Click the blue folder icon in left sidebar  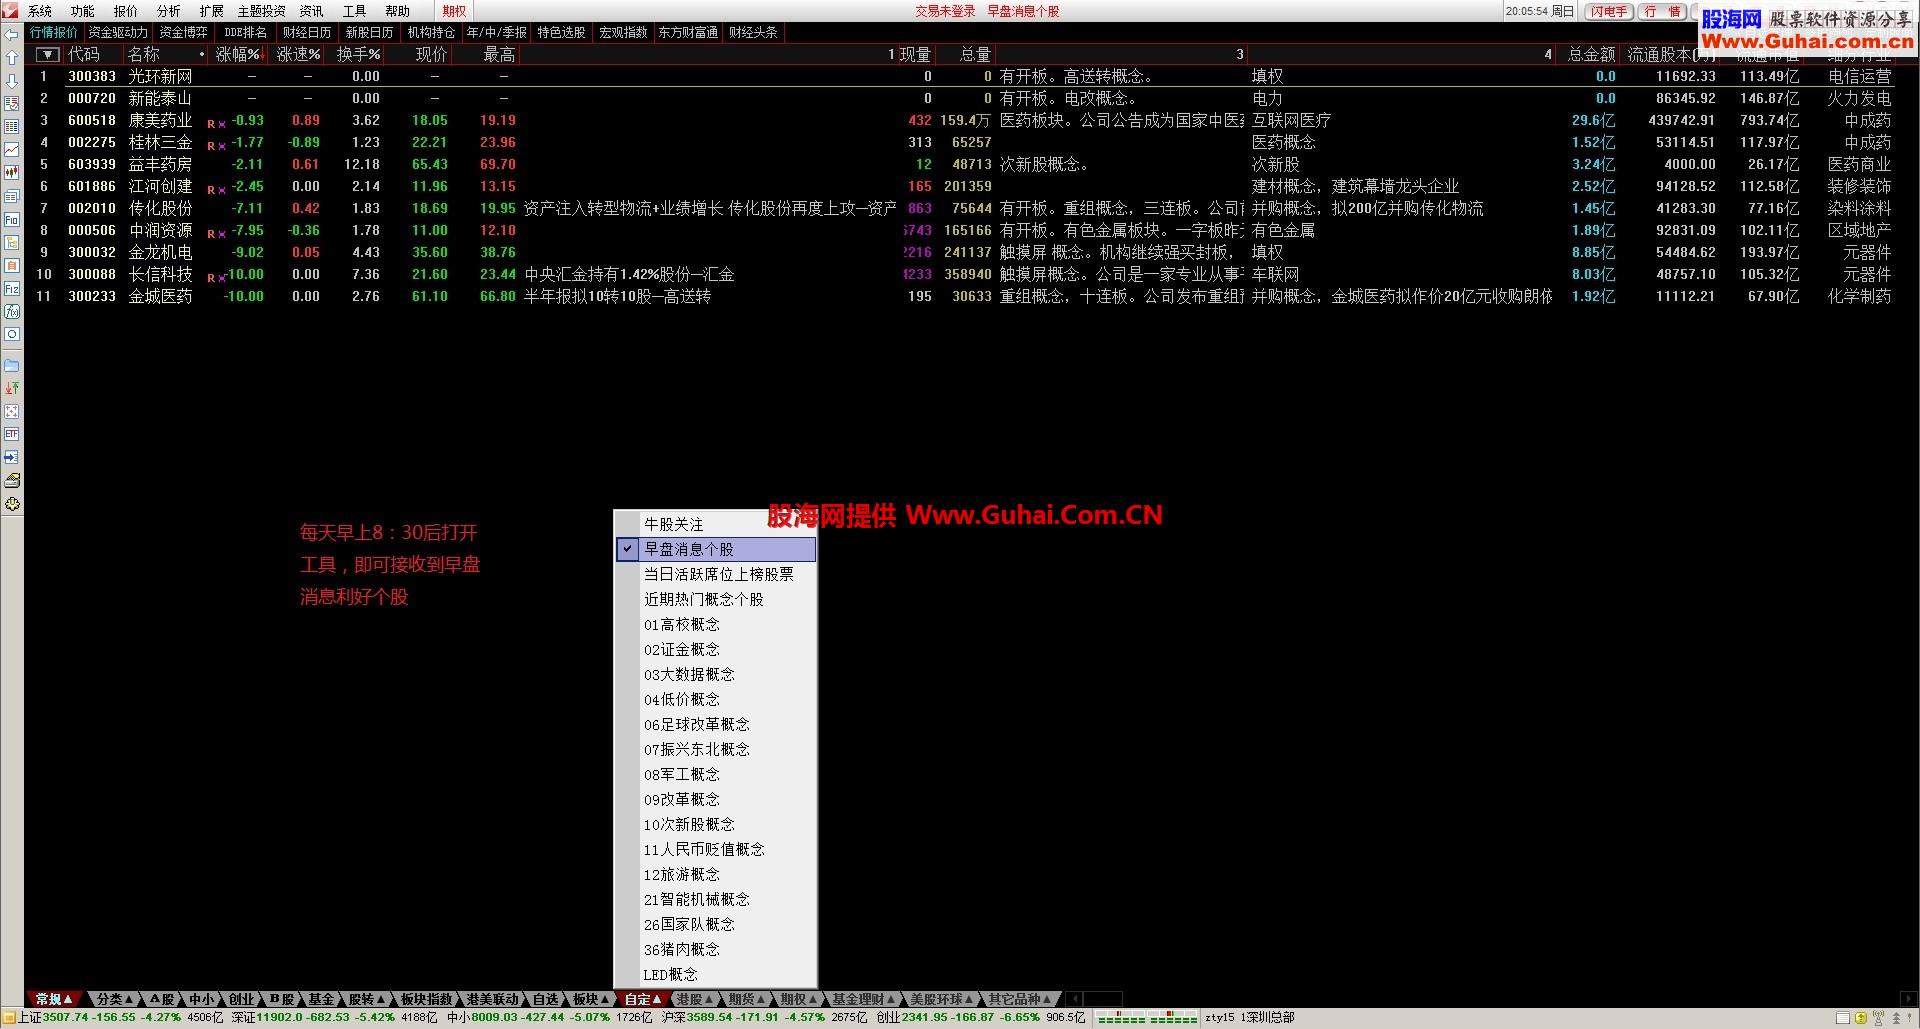12,365
